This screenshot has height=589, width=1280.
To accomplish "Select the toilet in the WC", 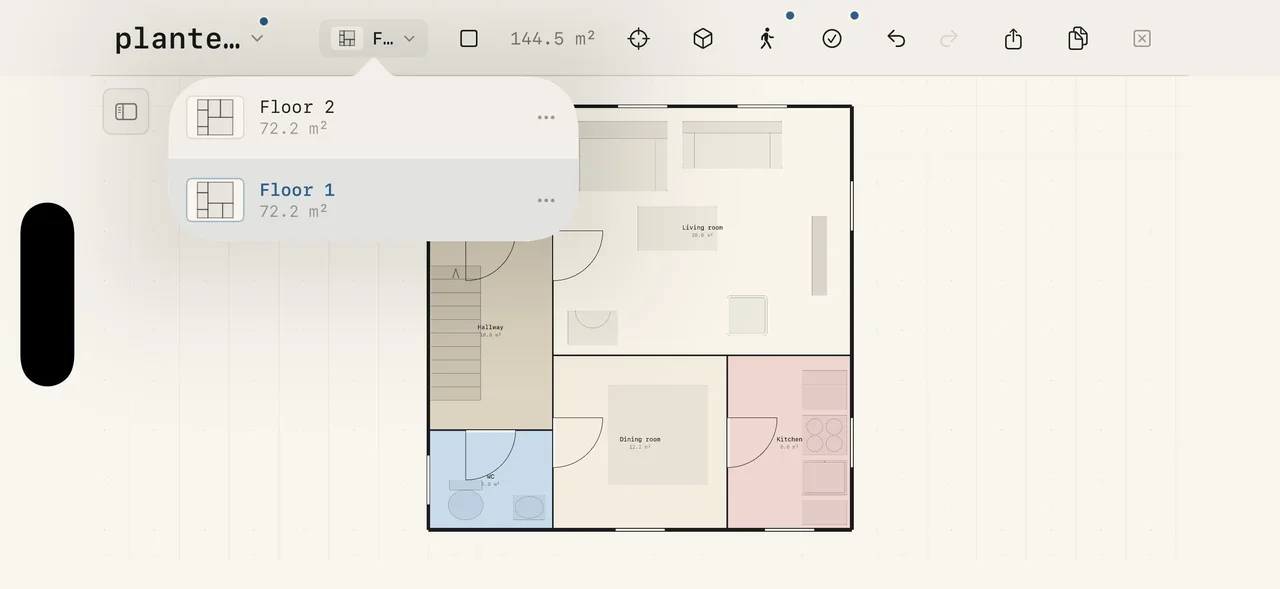I will [466, 500].
